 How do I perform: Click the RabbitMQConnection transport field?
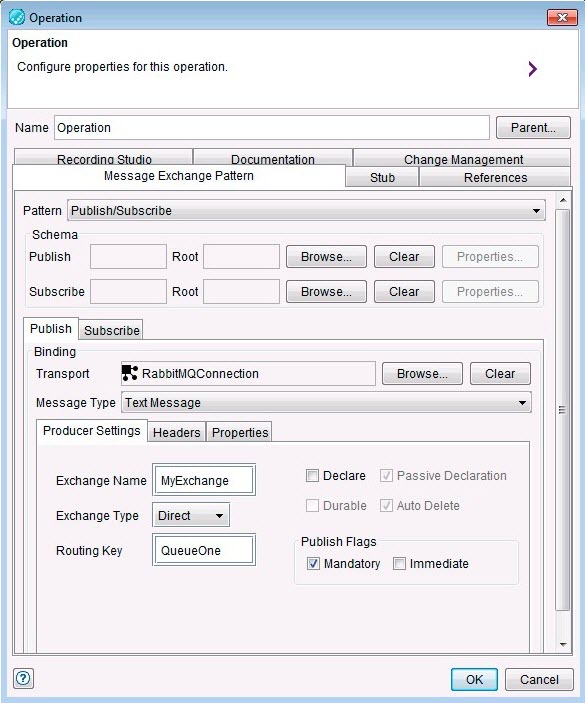248,373
